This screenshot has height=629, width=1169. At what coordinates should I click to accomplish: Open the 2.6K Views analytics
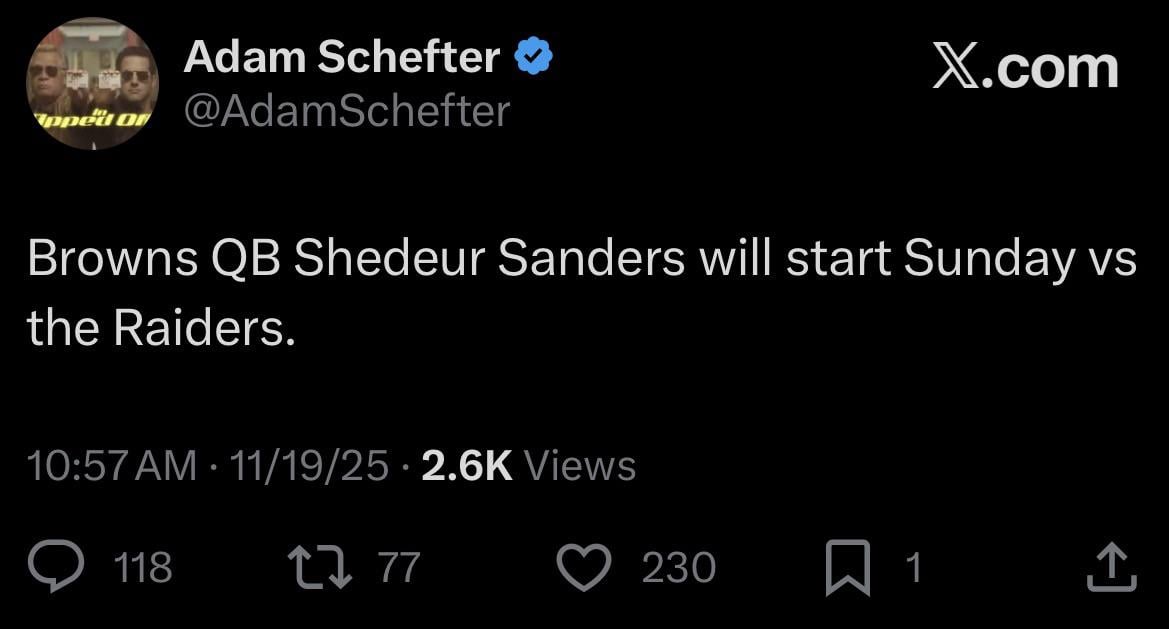click(x=527, y=464)
